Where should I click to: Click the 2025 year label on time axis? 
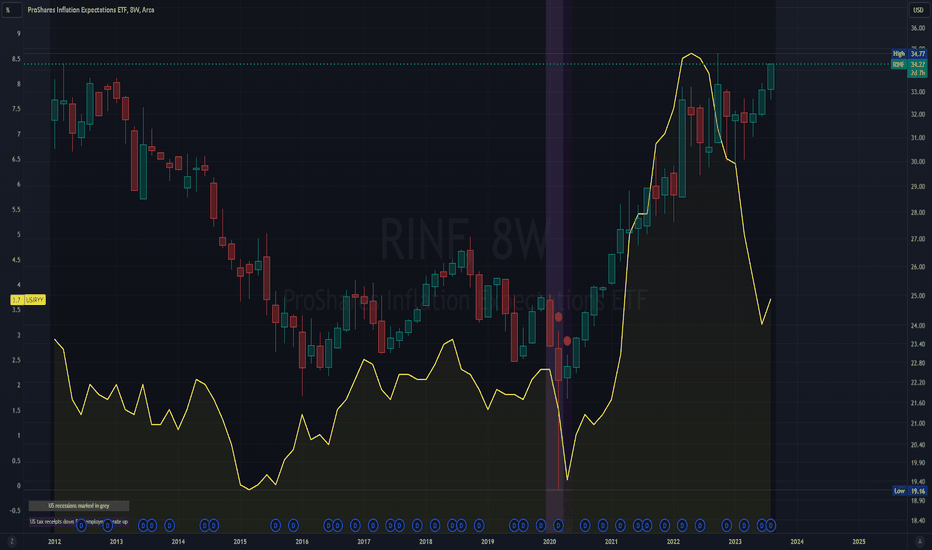tap(859, 542)
